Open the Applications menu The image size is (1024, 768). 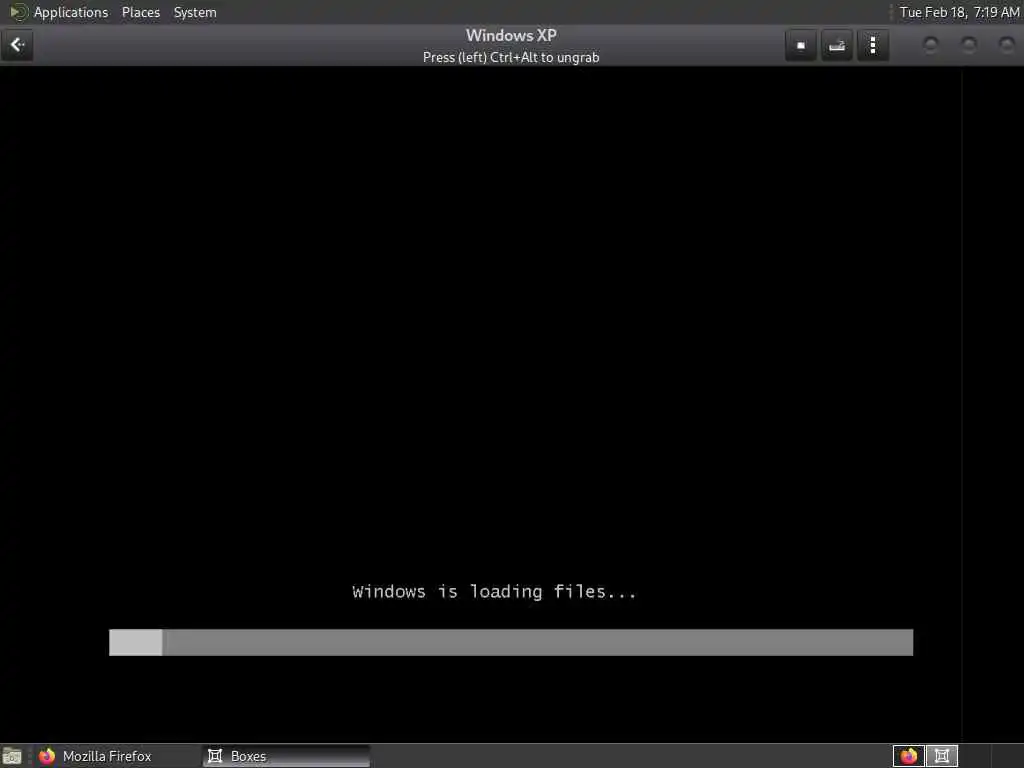(x=71, y=12)
